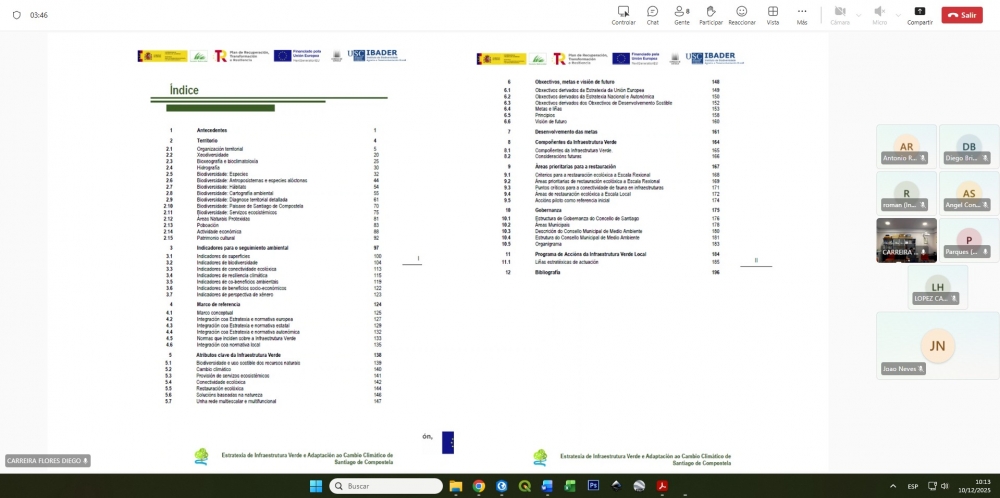Expand the microphone options dropdown arrow
1000x498 pixels.
[898, 14]
